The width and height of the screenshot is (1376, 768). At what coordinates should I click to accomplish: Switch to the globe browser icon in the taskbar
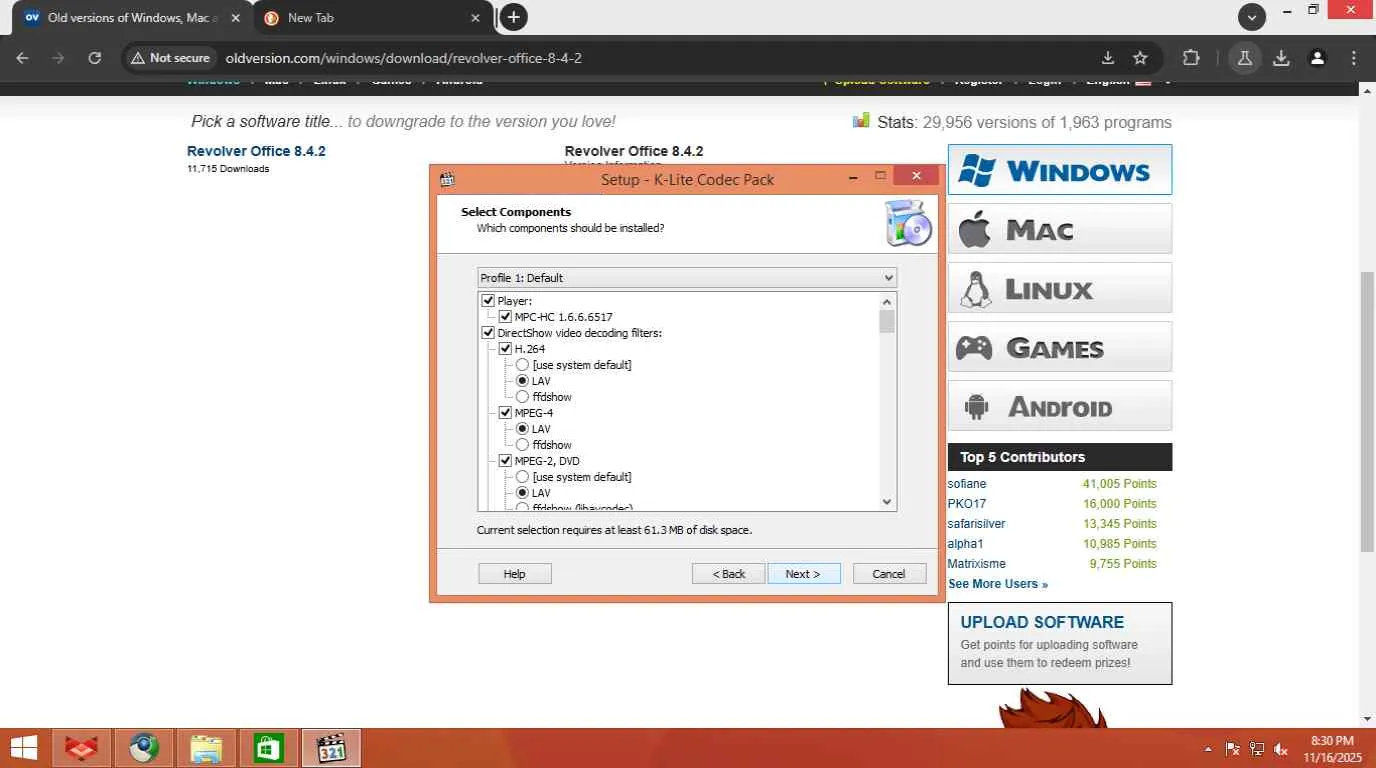(x=144, y=748)
